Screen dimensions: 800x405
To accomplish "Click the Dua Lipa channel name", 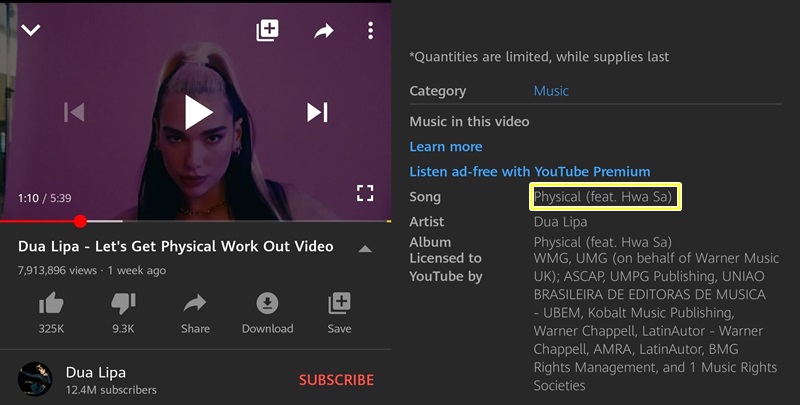I will (96, 372).
